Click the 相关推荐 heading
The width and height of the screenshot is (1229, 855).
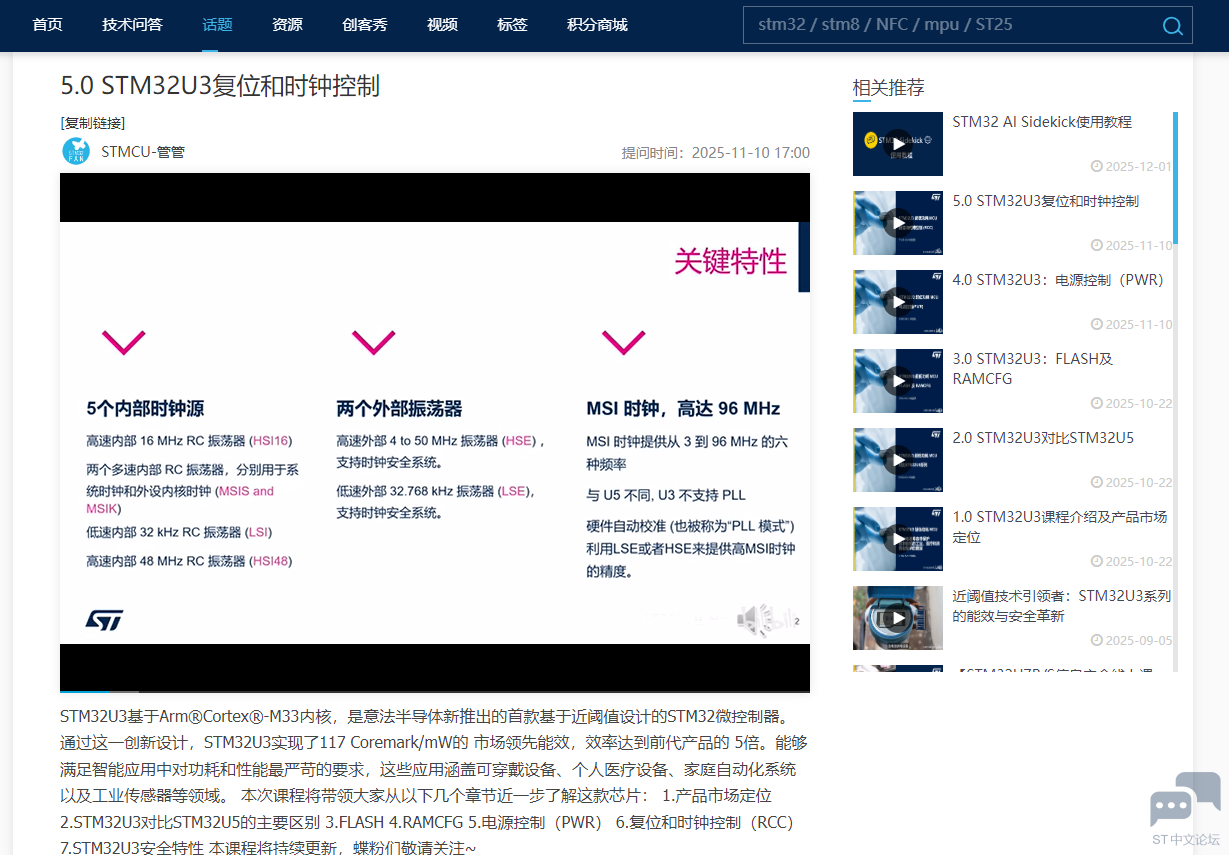click(888, 88)
